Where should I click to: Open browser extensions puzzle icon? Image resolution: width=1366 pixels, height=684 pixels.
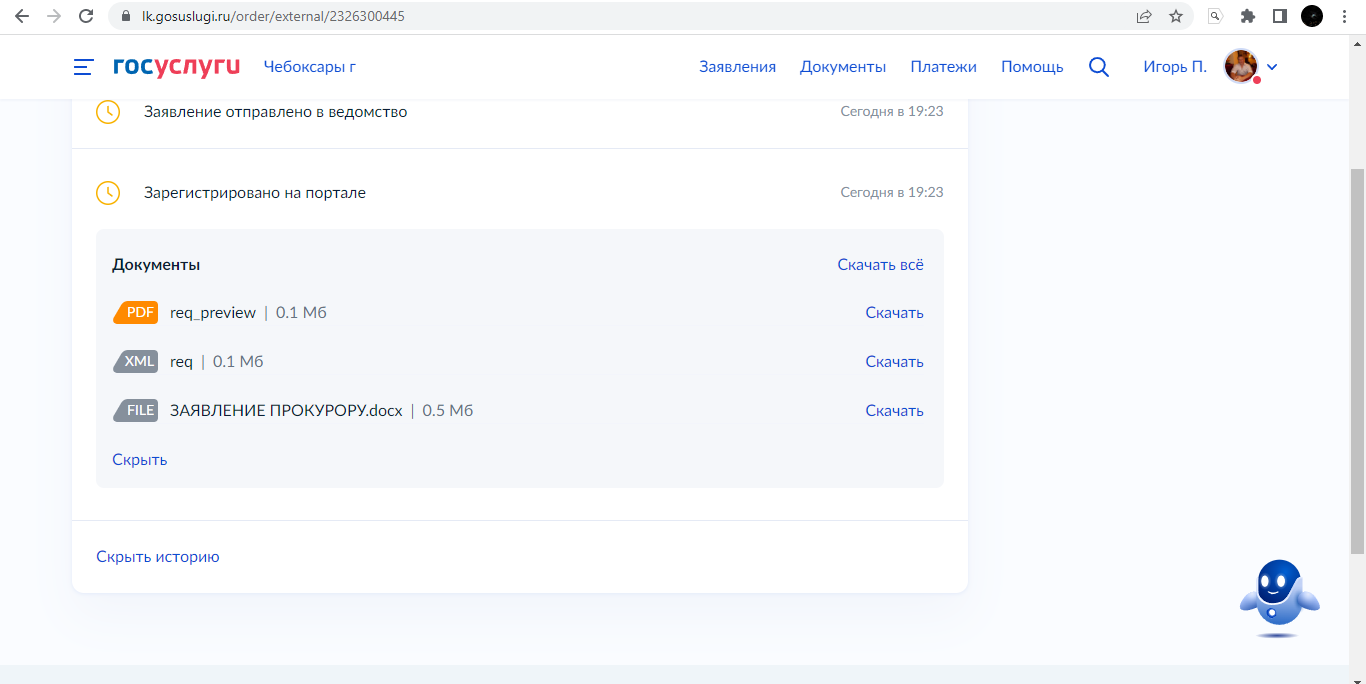[1247, 16]
